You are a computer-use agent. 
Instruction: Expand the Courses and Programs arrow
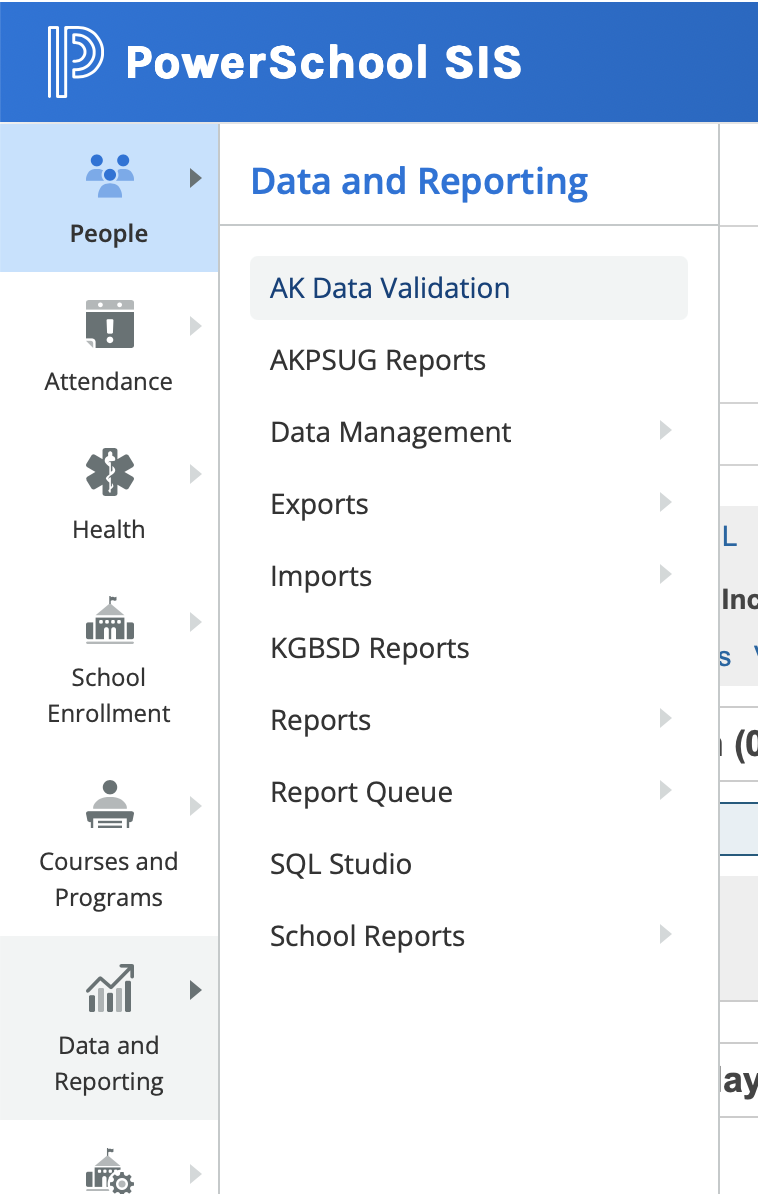pyautogui.click(x=196, y=806)
